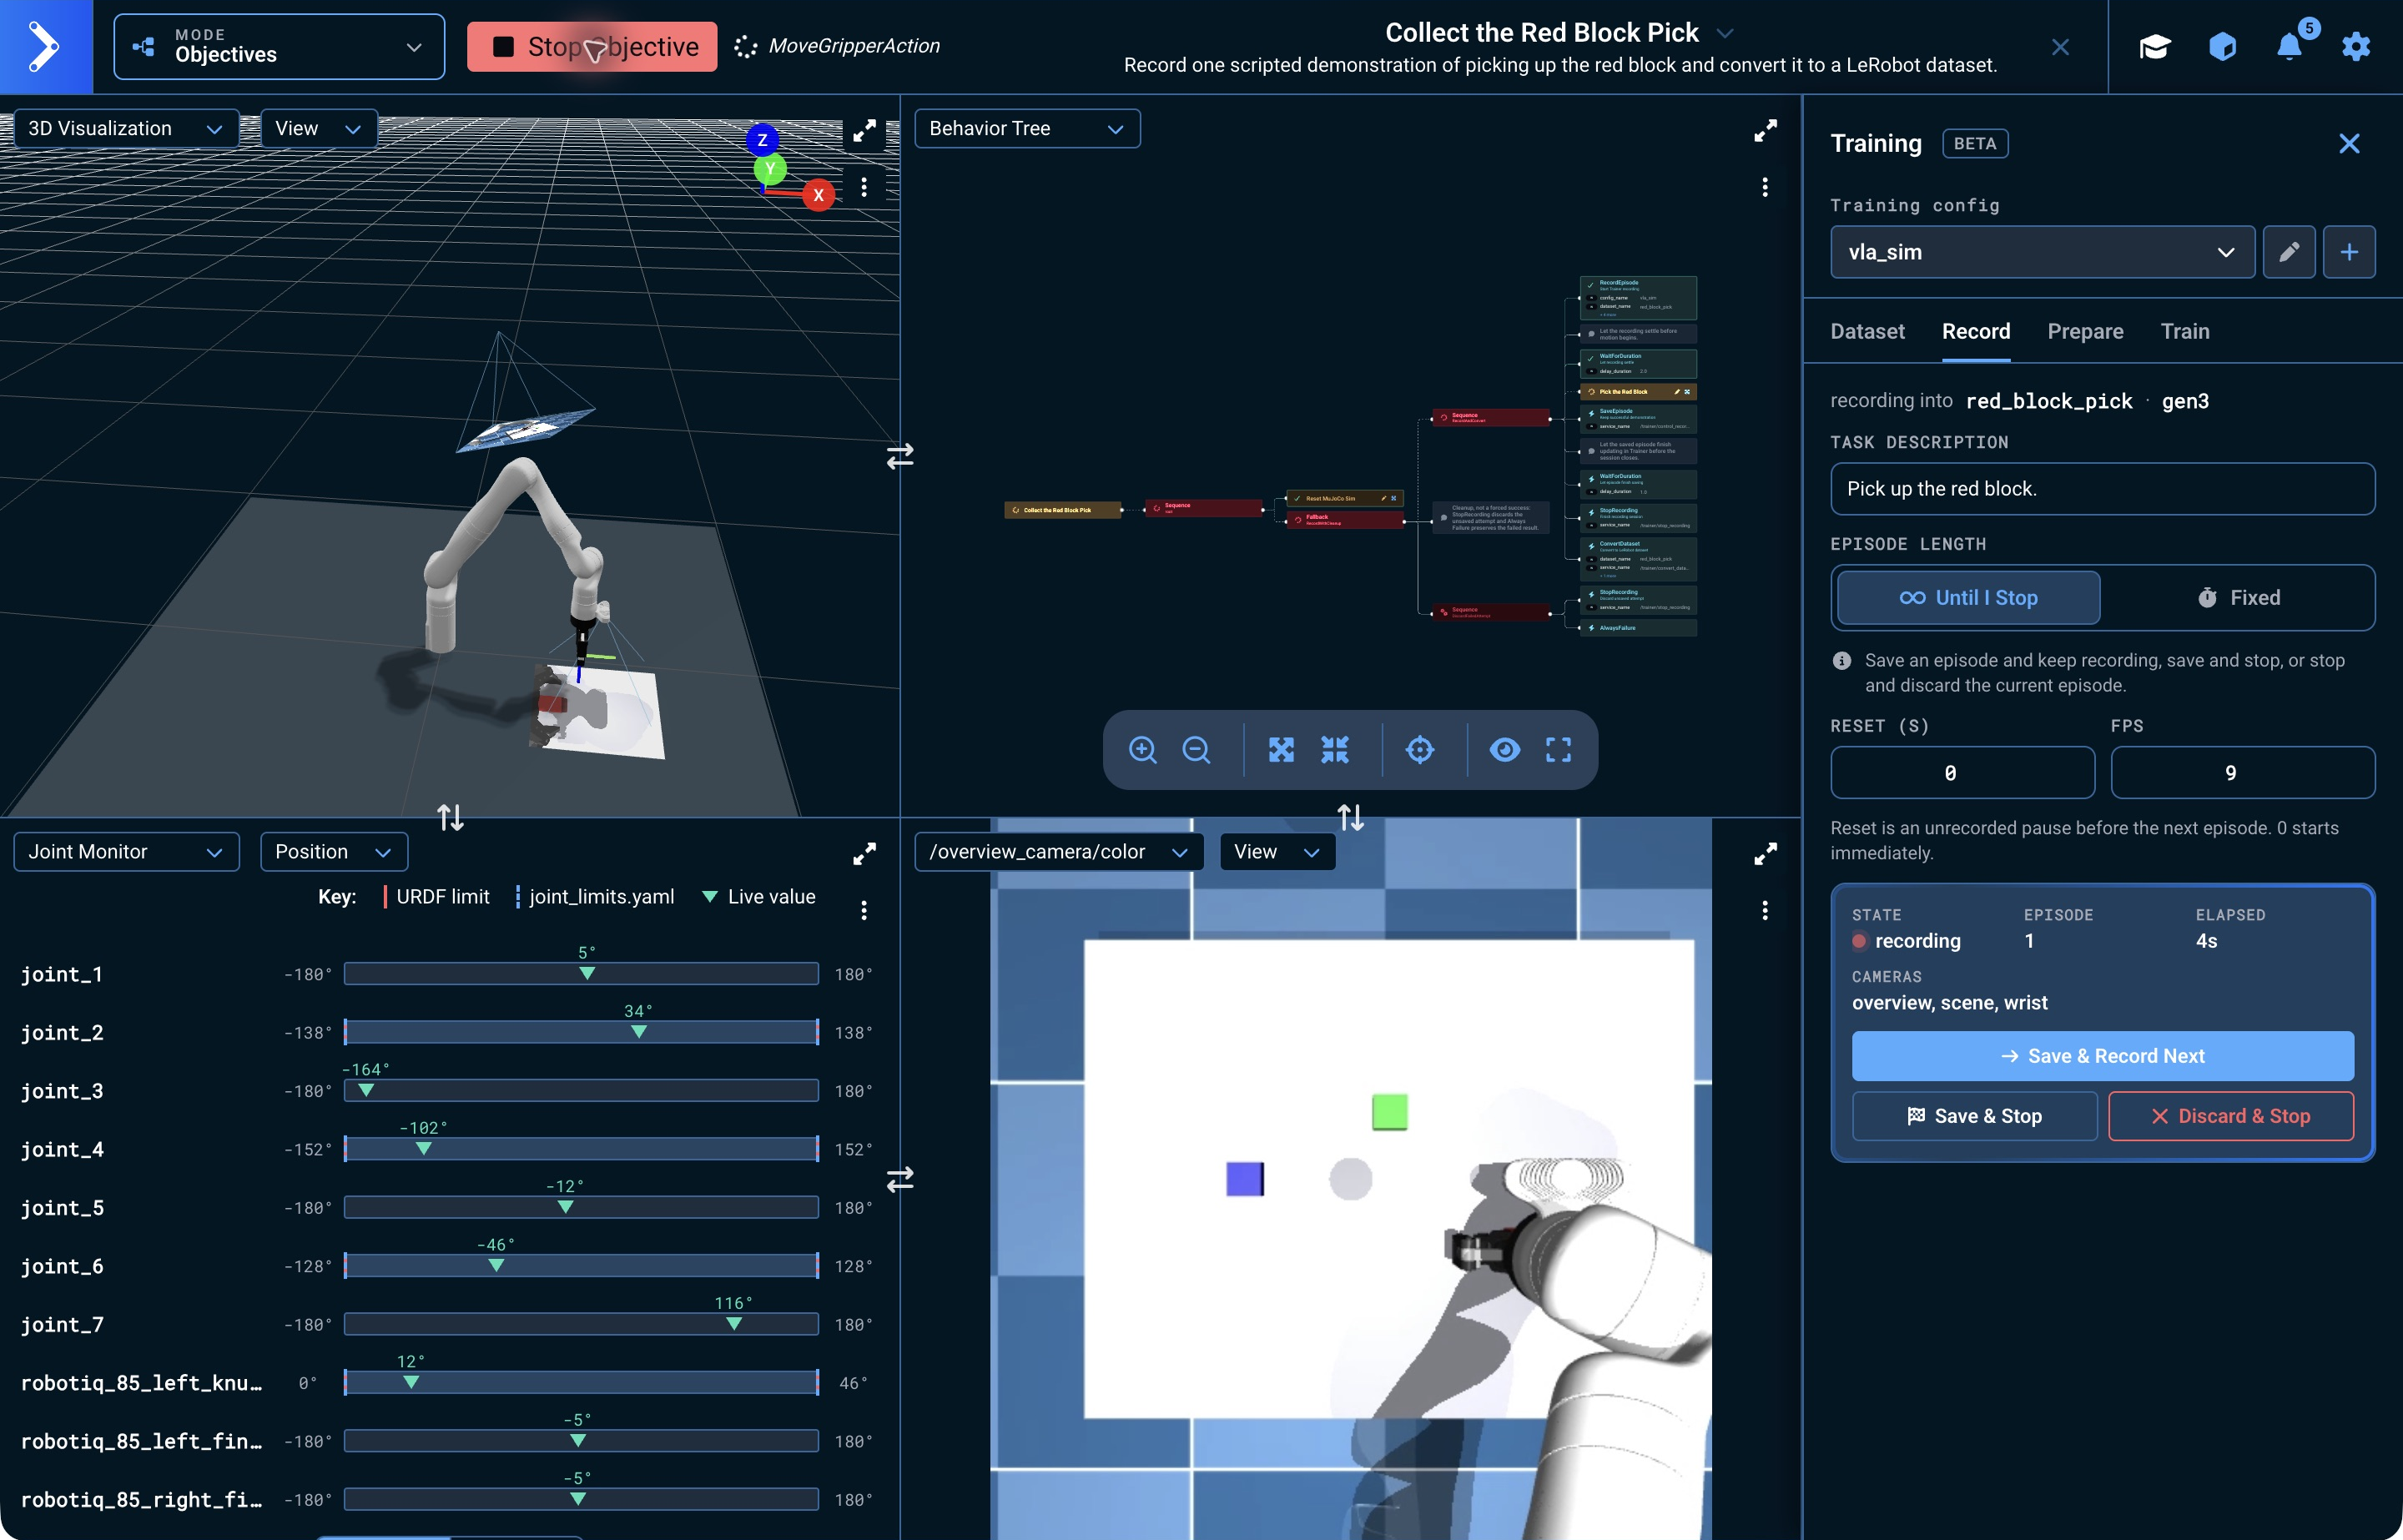Open the Behavior Tree pane's three-dot menu

pyautogui.click(x=1765, y=187)
